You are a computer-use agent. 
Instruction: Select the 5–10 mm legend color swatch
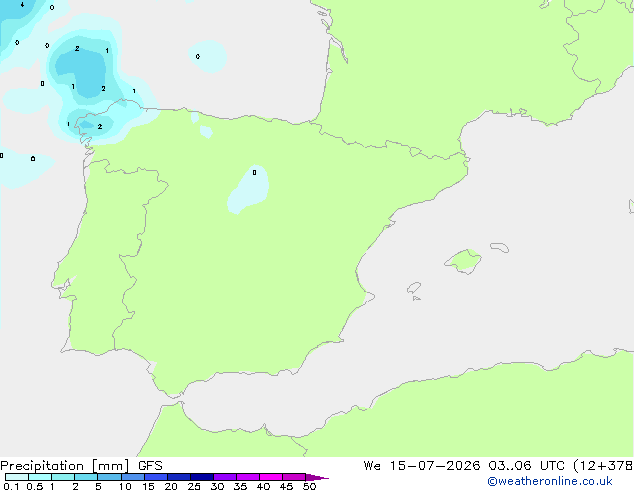[x=109, y=477]
